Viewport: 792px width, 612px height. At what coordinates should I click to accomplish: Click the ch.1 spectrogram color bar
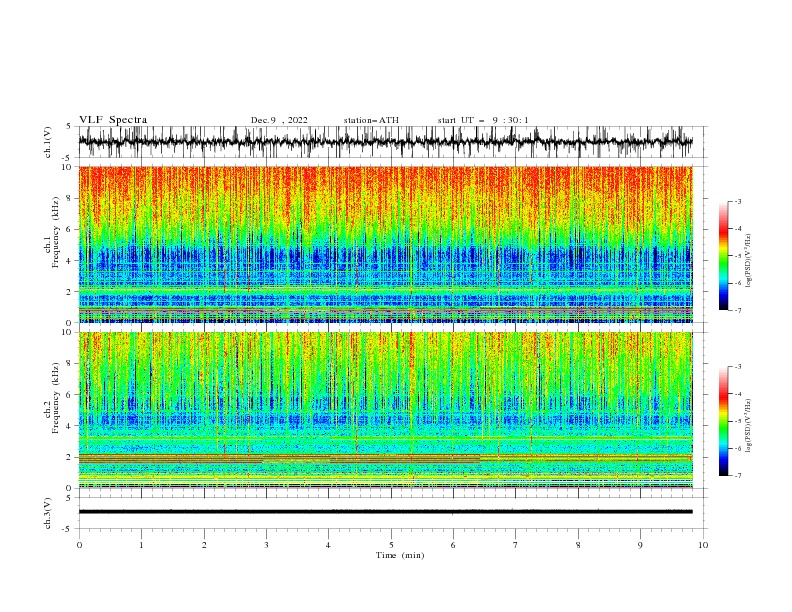tap(723, 256)
